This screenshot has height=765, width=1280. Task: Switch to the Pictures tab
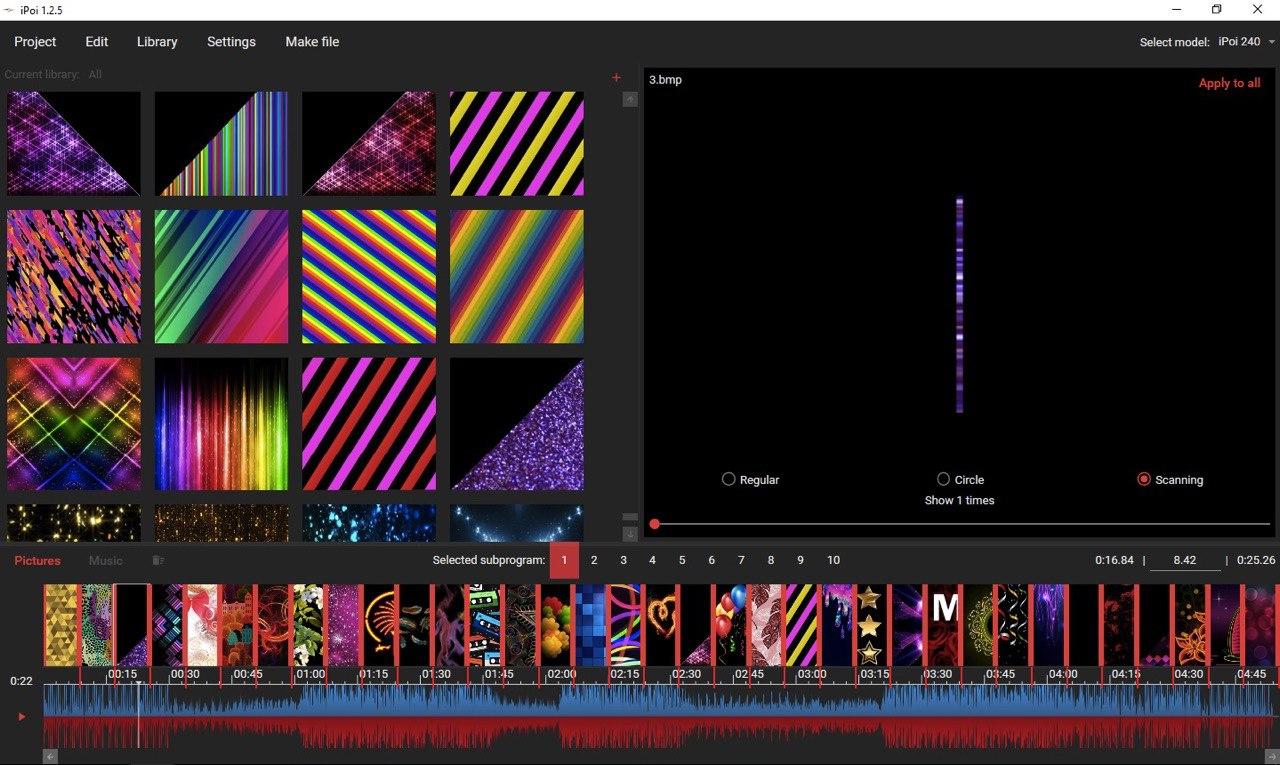pos(37,561)
